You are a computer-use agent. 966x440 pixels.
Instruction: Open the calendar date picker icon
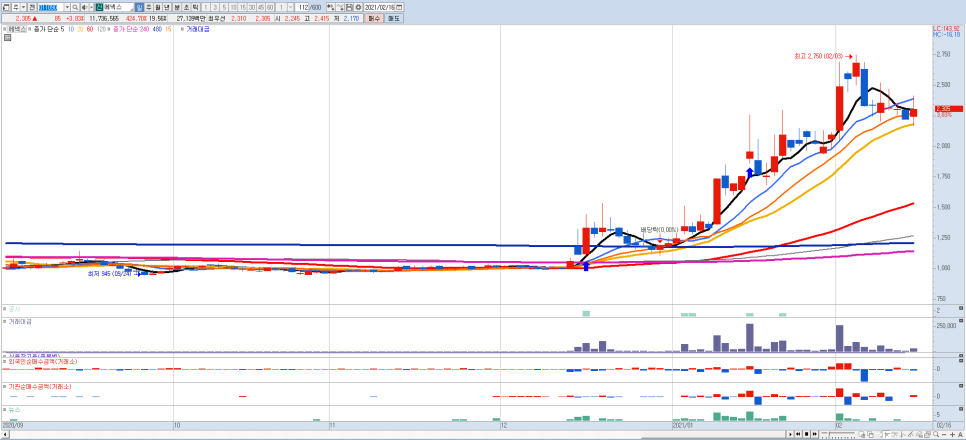[399, 7]
